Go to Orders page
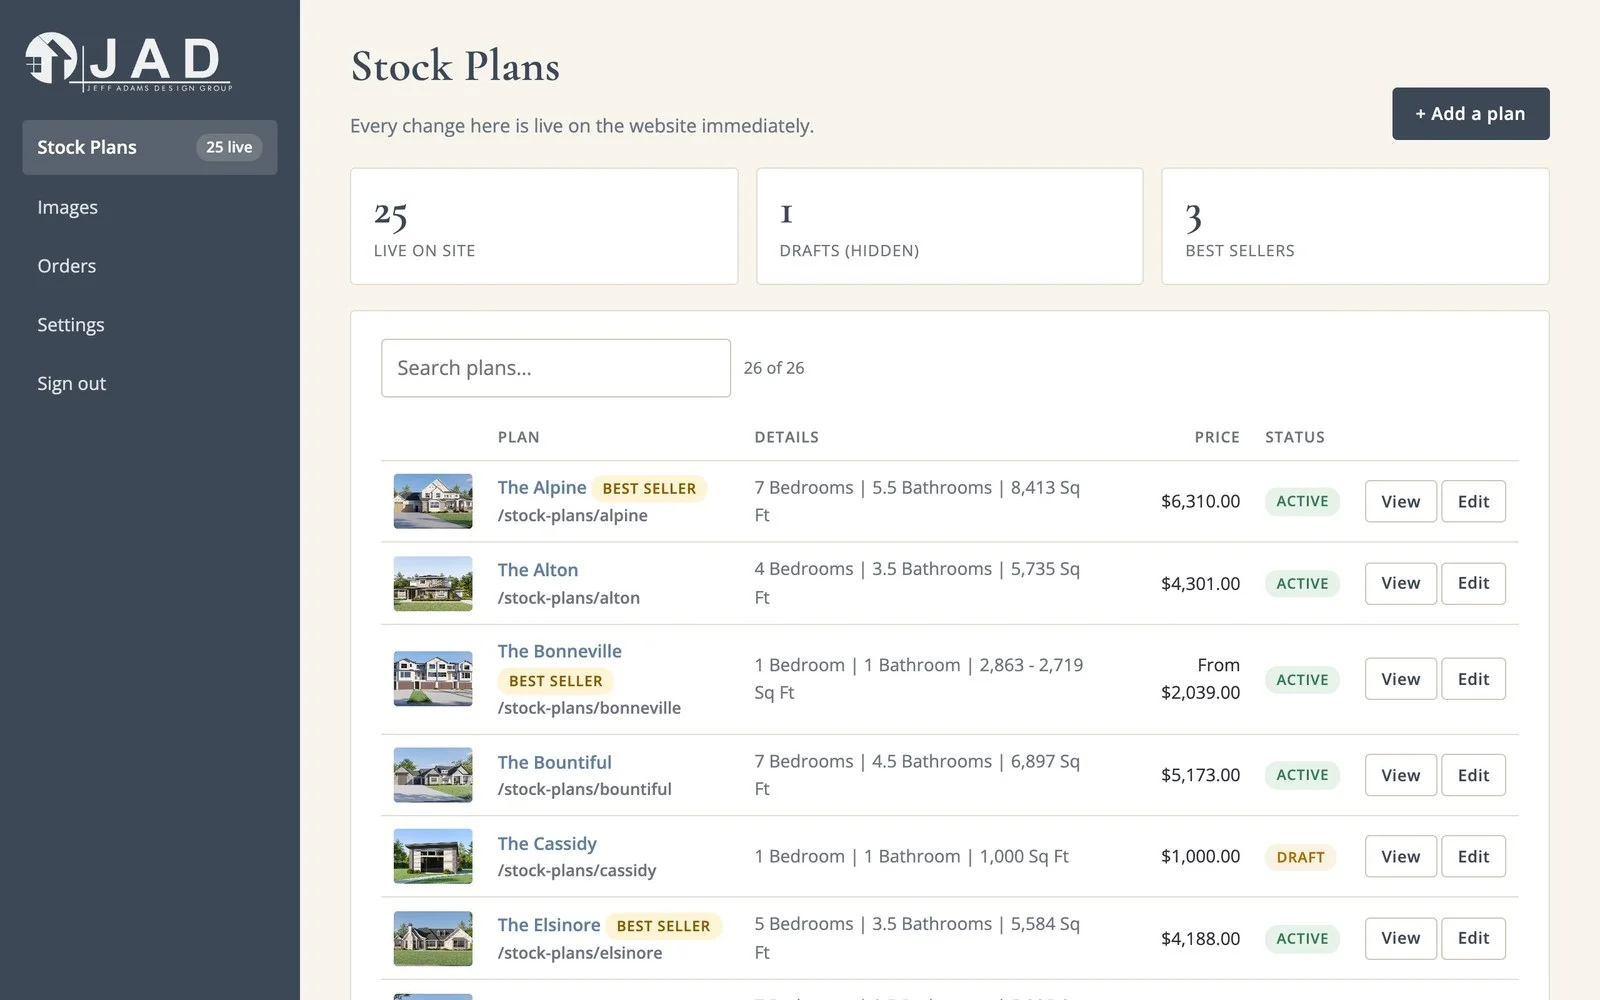The width and height of the screenshot is (1600, 1000). pos(67,266)
